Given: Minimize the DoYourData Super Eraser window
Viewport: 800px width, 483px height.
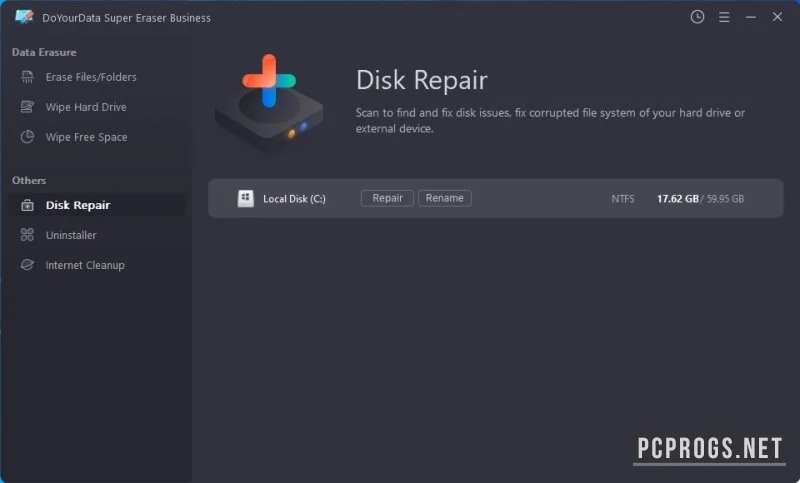Looking at the screenshot, I should point(751,17).
